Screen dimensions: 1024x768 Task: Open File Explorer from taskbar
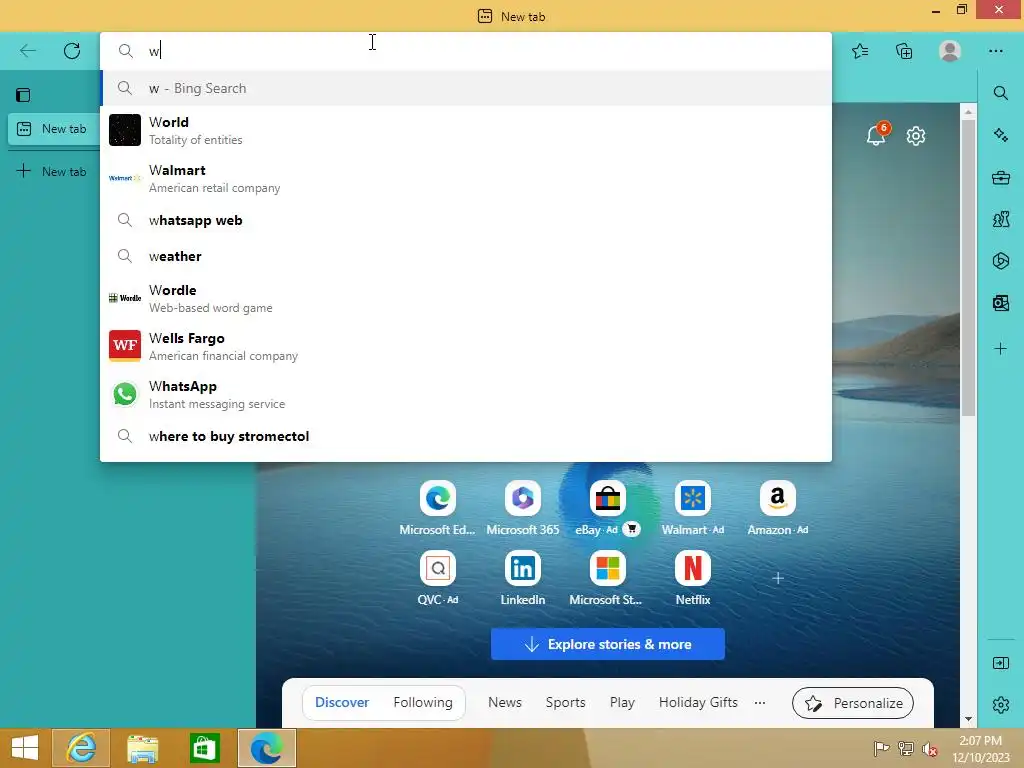click(142, 748)
